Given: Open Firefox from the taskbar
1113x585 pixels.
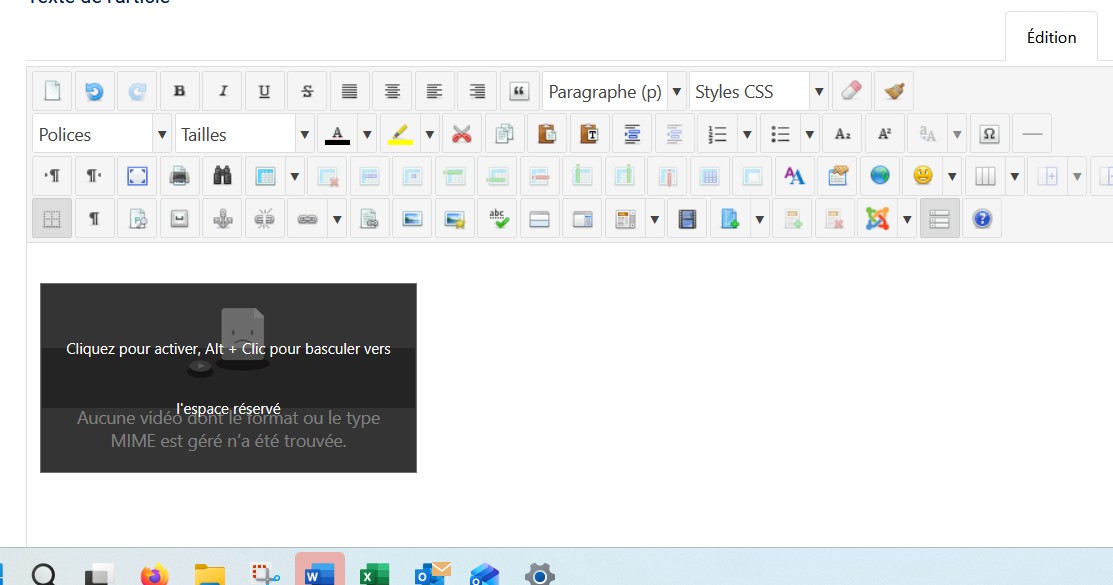Looking at the screenshot, I should 154,574.
